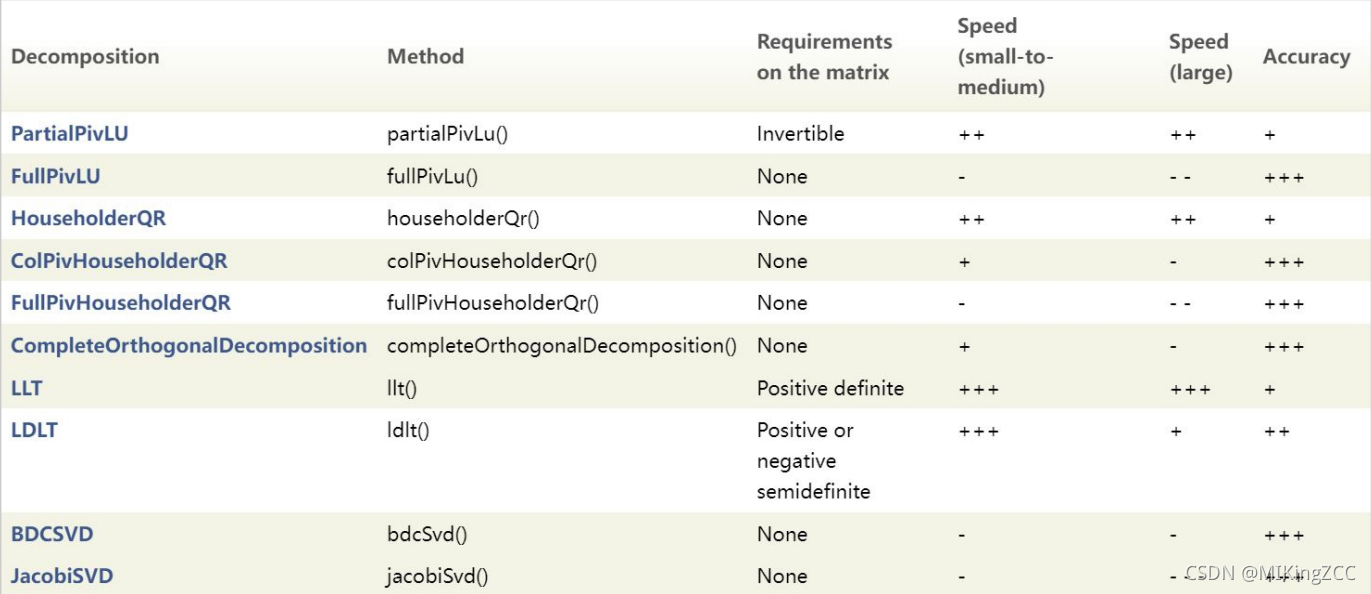This screenshot has width=1371, height=594.
Task: Click the Speed (large) column header
Action: pos(1200,56)
